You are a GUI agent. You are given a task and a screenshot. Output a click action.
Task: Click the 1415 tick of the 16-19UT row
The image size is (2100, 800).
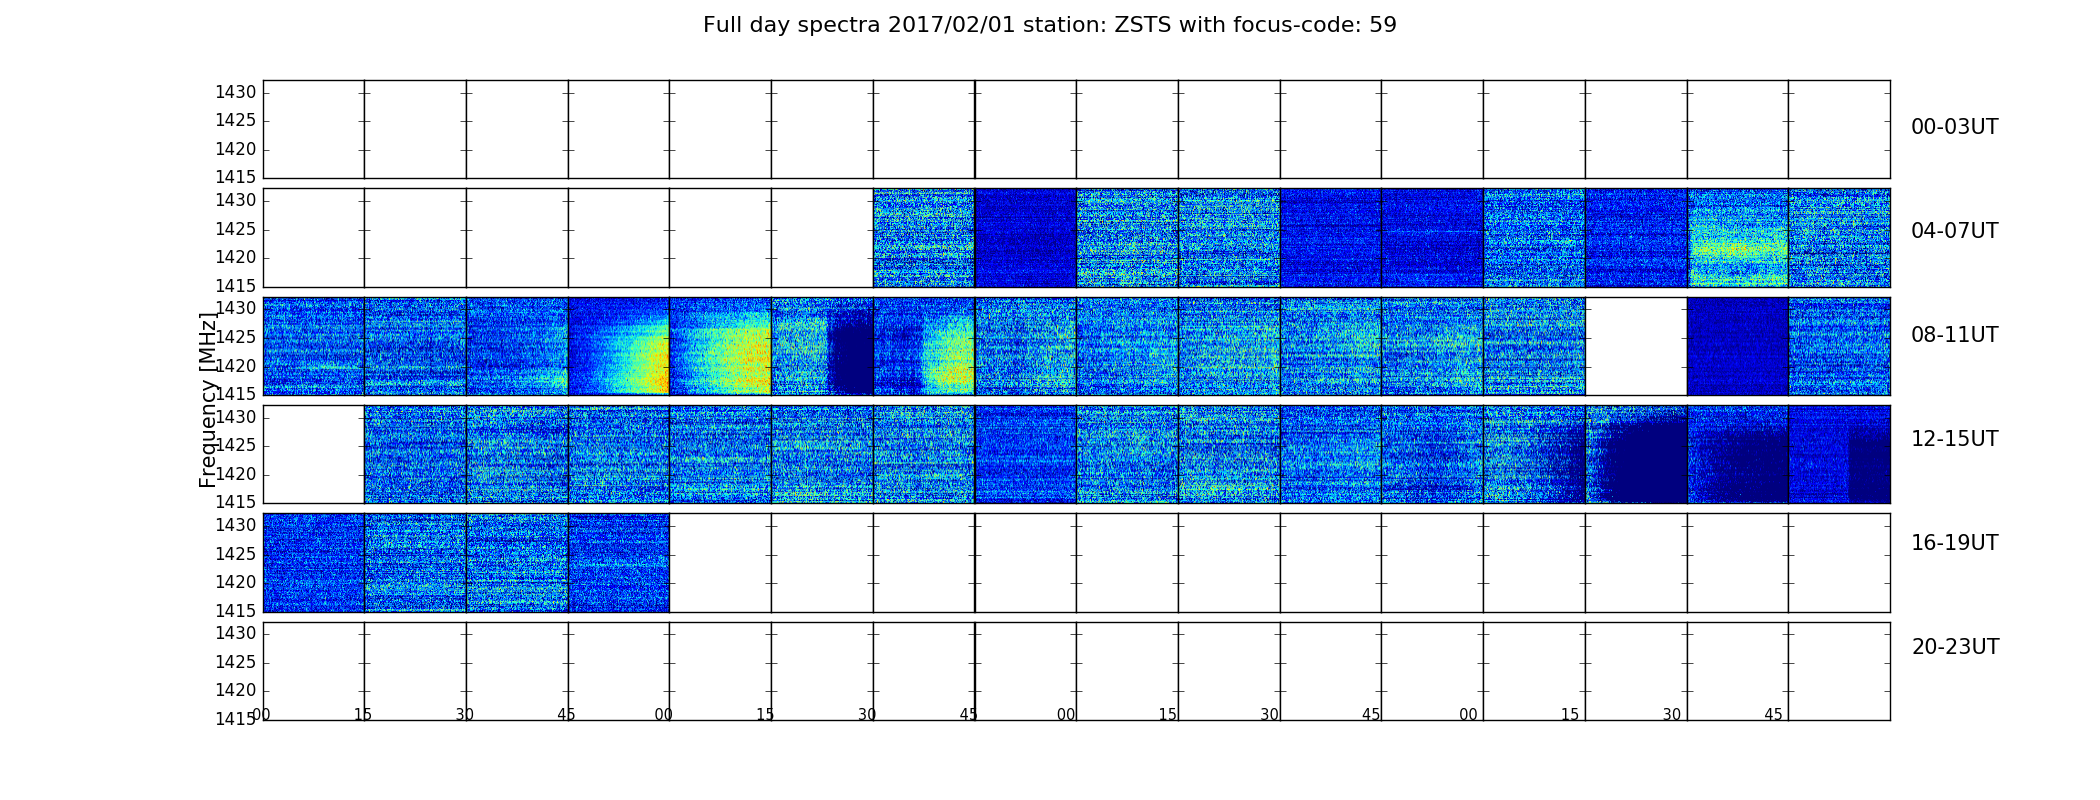point(236,611)
